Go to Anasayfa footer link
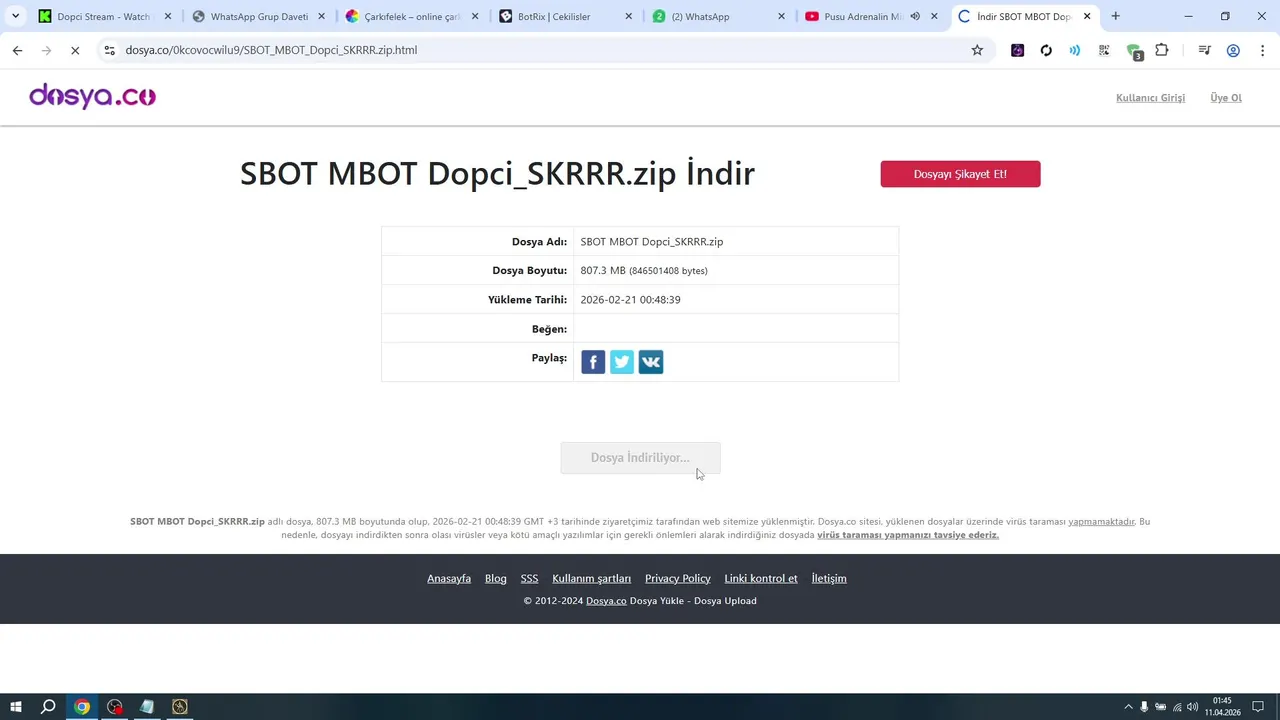Screen dimensions: 1280x720 click(449, 578)
